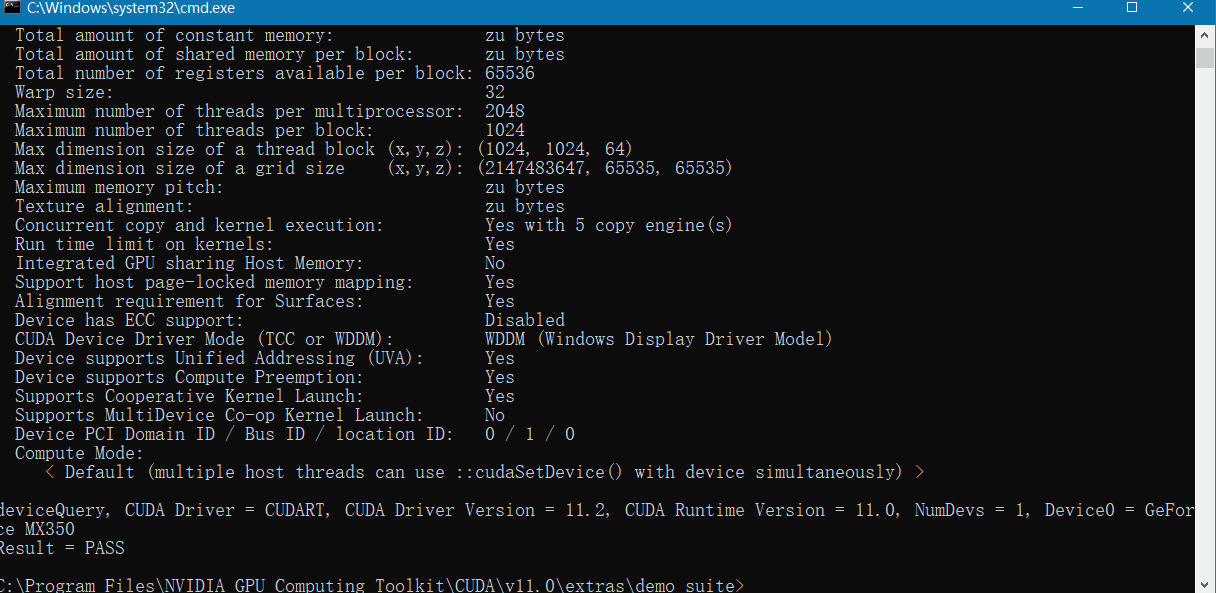Click the registers per block value 65536
The width and height of the screenshot is (1216, 593).
click(x=509, y=73)
